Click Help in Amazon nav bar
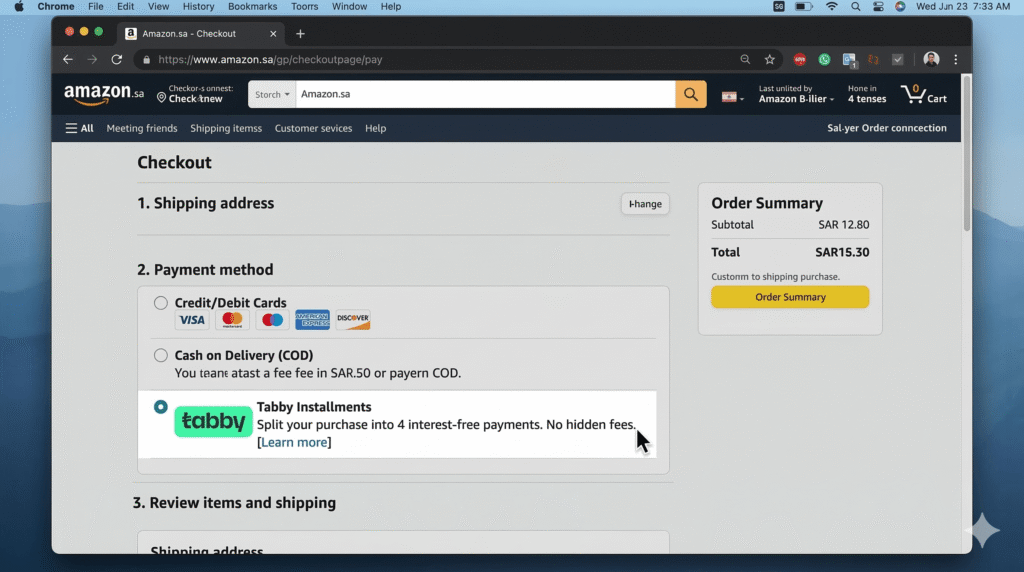1024x572 pixels. coord(376,129)
